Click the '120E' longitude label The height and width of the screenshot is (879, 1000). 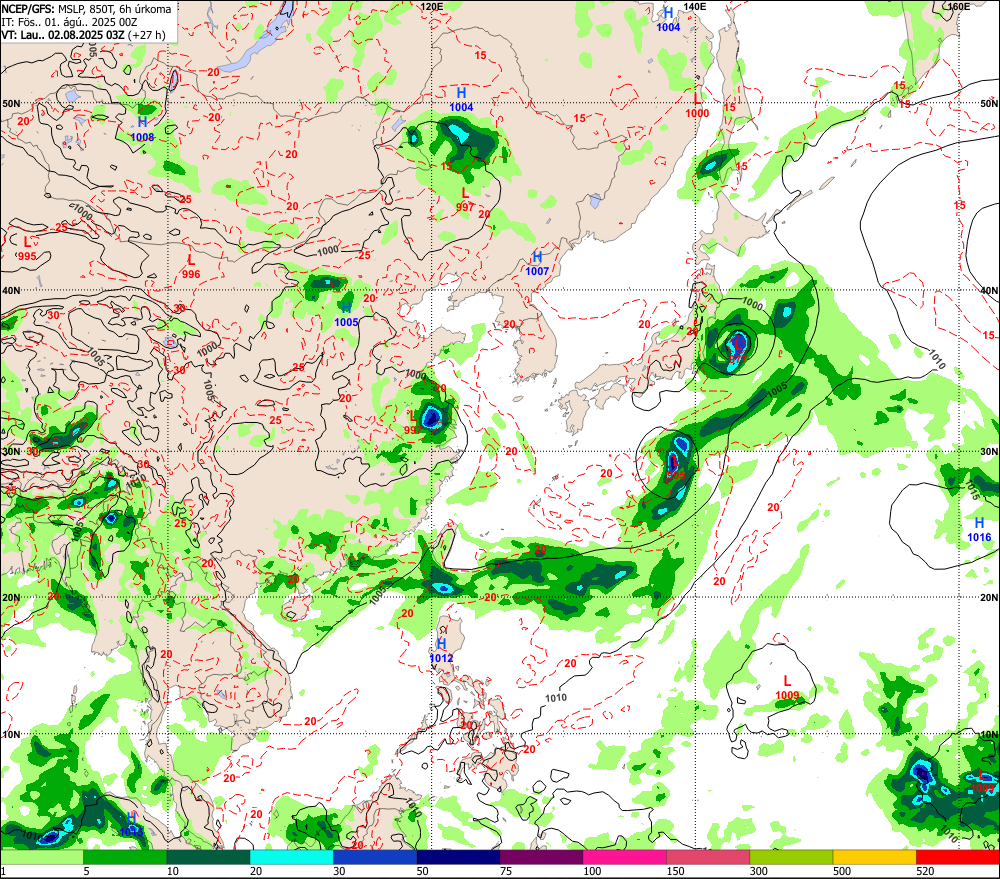[432, 6]
